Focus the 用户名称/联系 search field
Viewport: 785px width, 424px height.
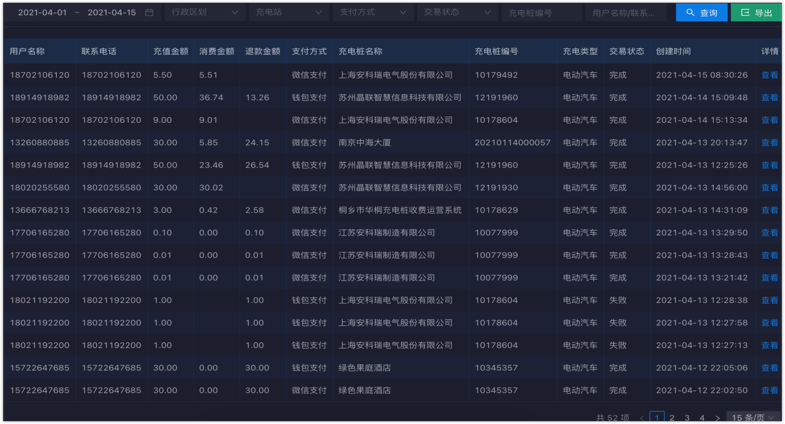point(626,13)
